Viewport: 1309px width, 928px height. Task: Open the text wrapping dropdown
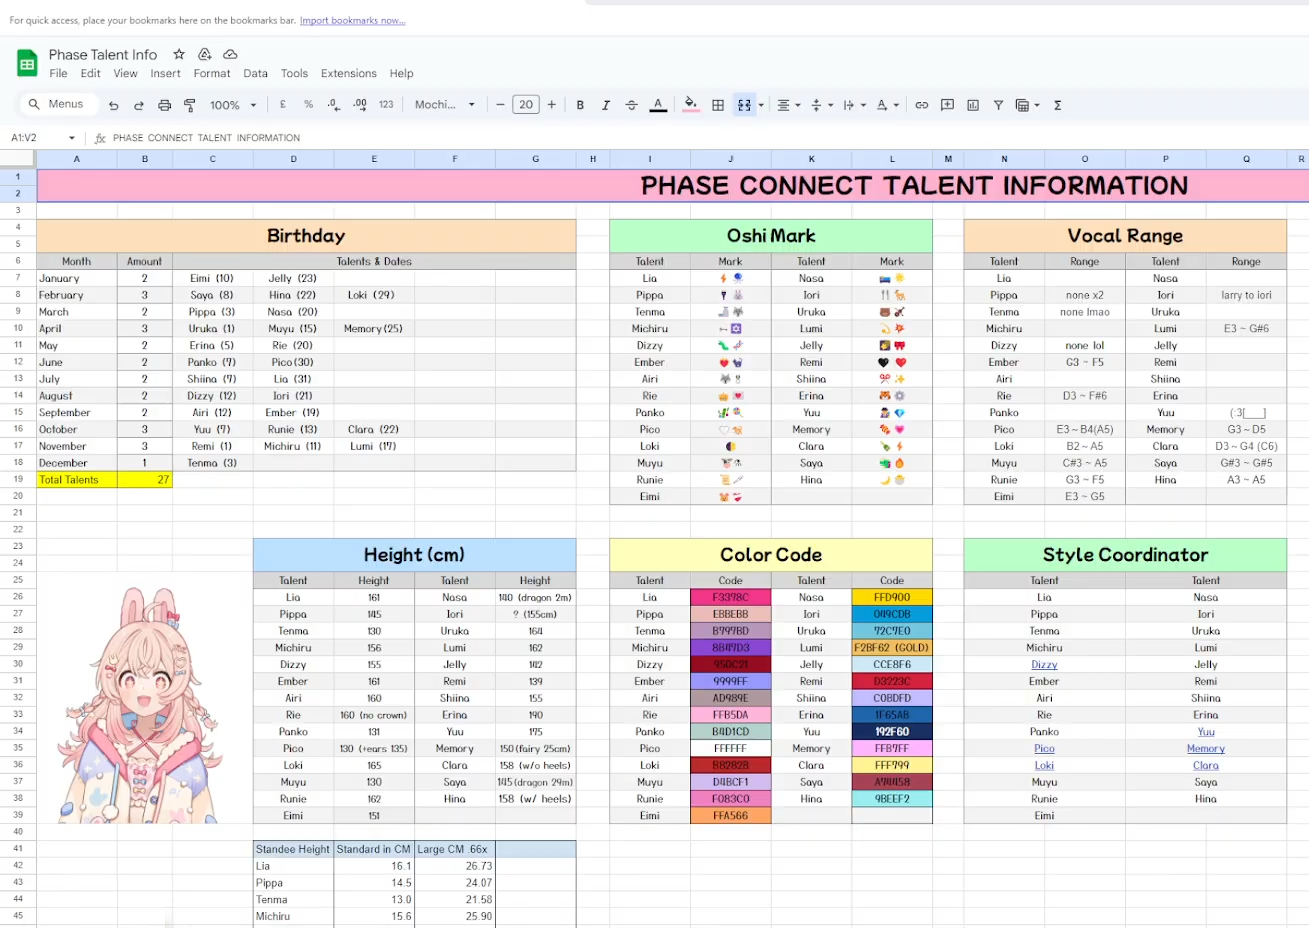(853, 105)
